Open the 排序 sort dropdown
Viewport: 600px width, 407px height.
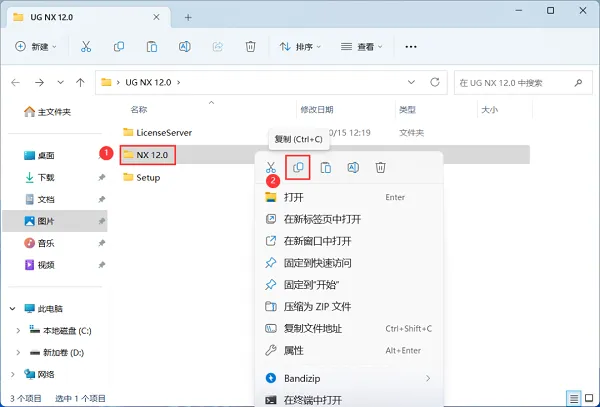[x=300, y=47]
